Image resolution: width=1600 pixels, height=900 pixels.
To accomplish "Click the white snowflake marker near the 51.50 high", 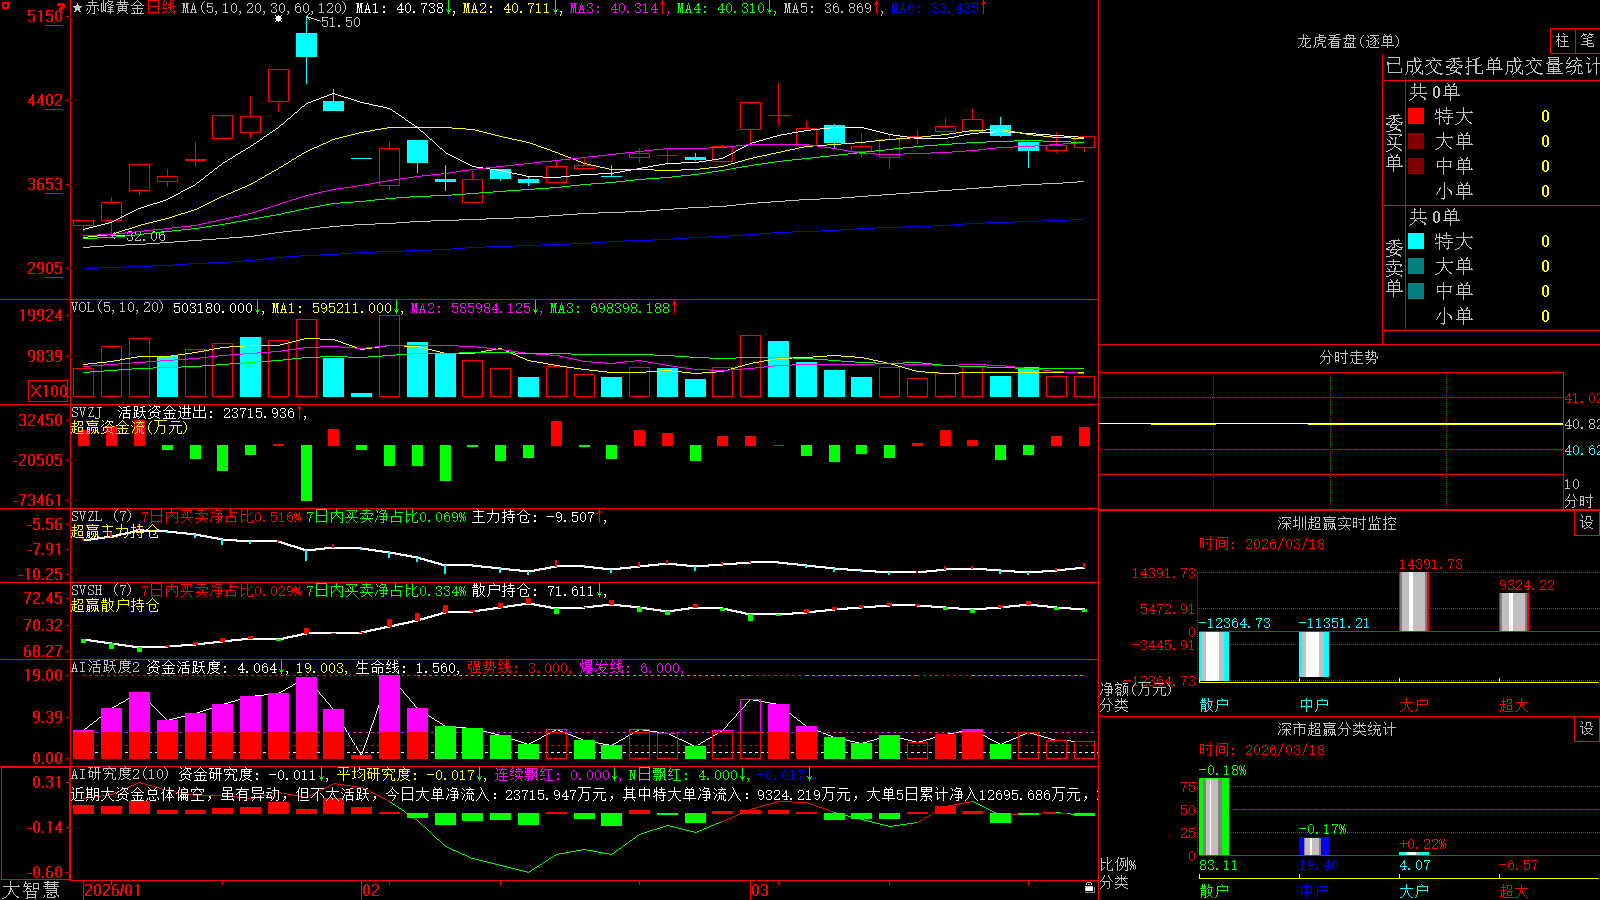I will click(x=279, y=18).
